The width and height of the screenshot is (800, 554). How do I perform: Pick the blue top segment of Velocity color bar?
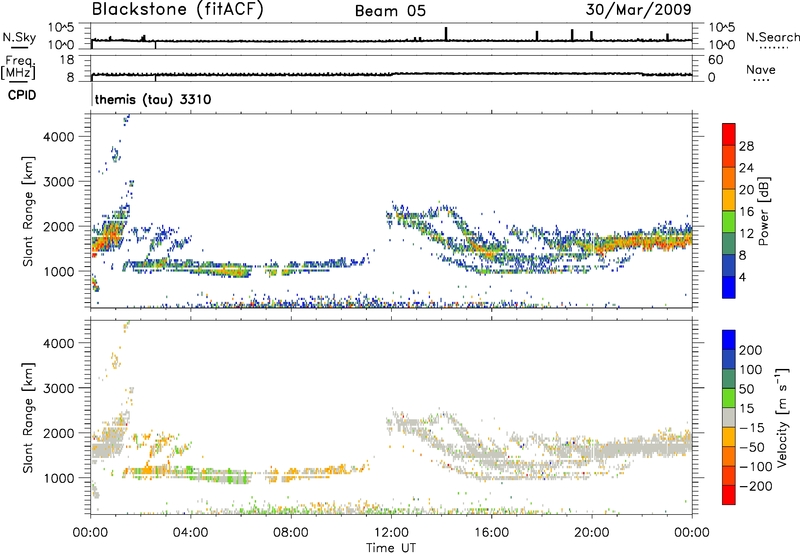click(729, 340)
